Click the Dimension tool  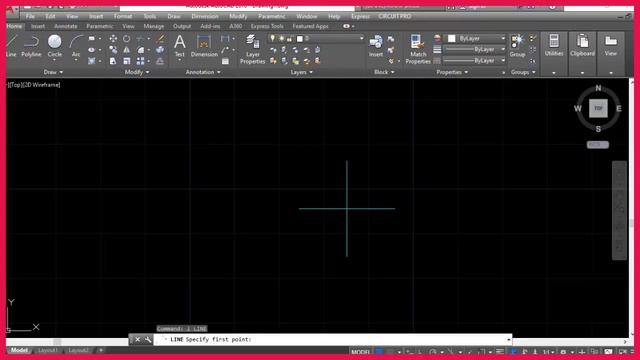(204, 46)
